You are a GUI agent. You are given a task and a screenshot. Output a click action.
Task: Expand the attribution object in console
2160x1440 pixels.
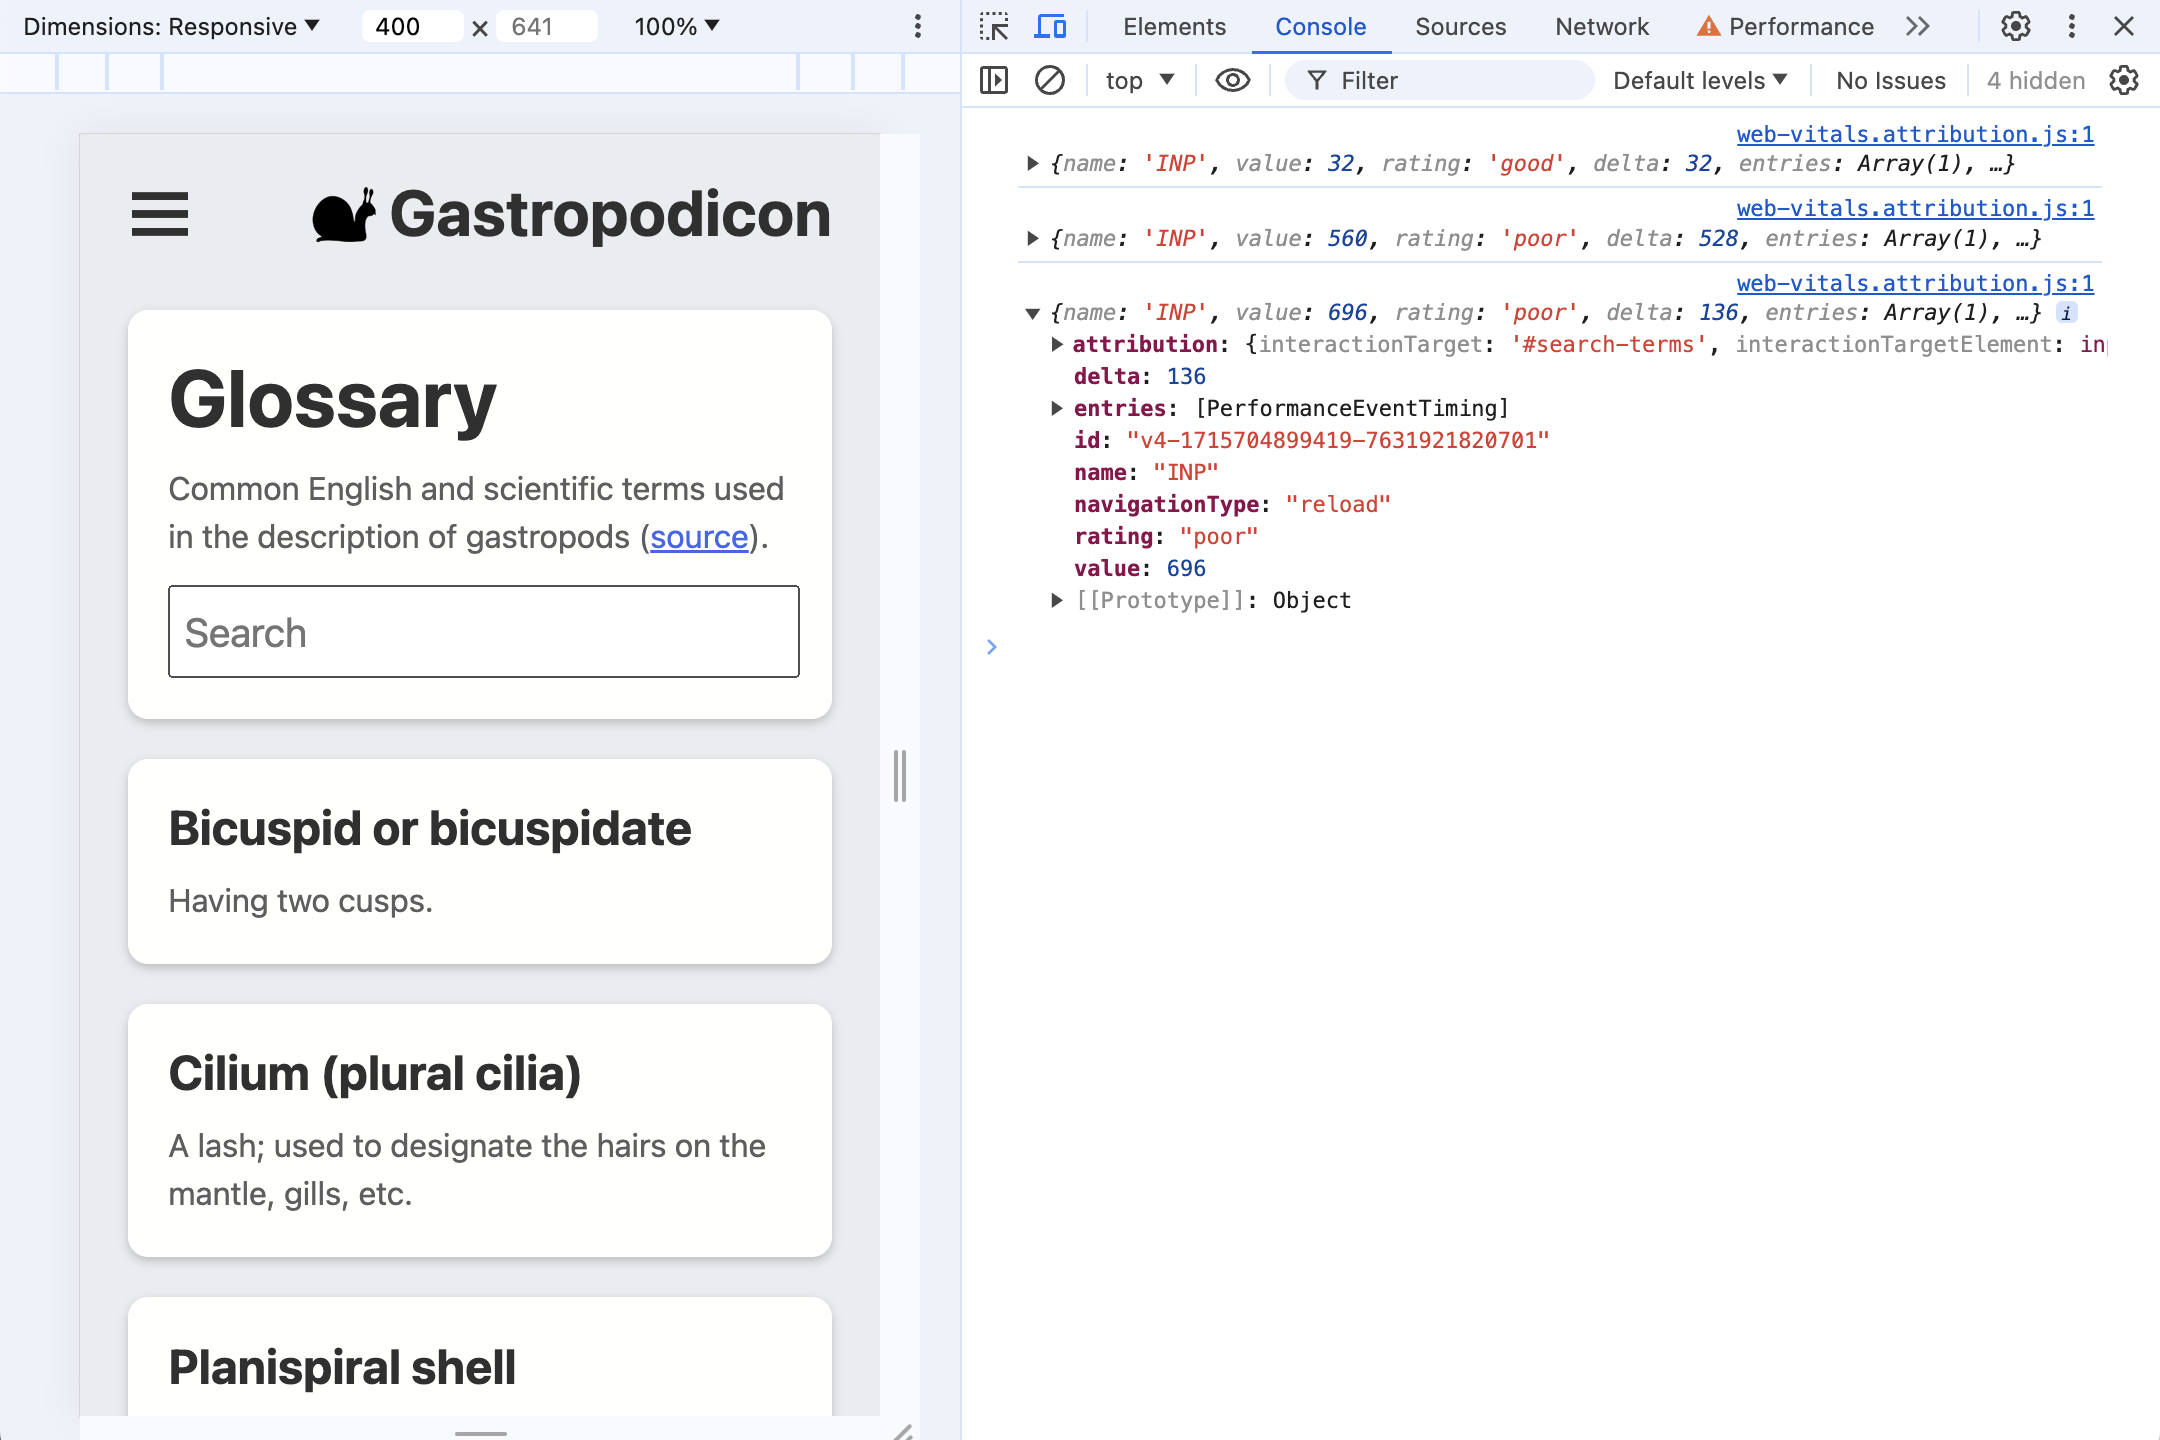point(1058,344)
